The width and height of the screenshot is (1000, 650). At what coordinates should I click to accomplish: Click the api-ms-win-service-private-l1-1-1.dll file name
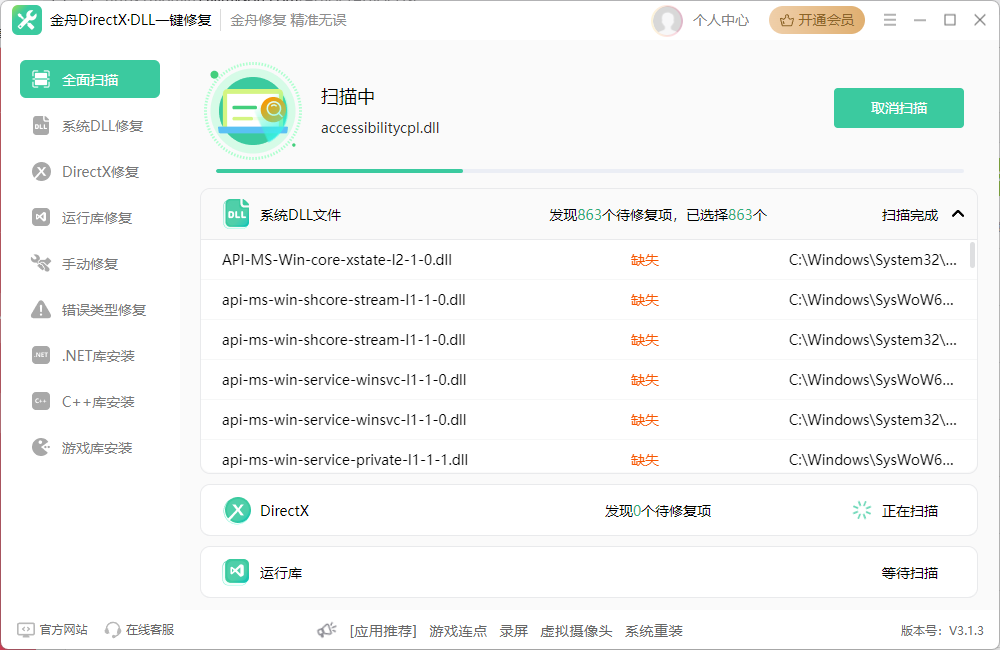pos(345,460)
